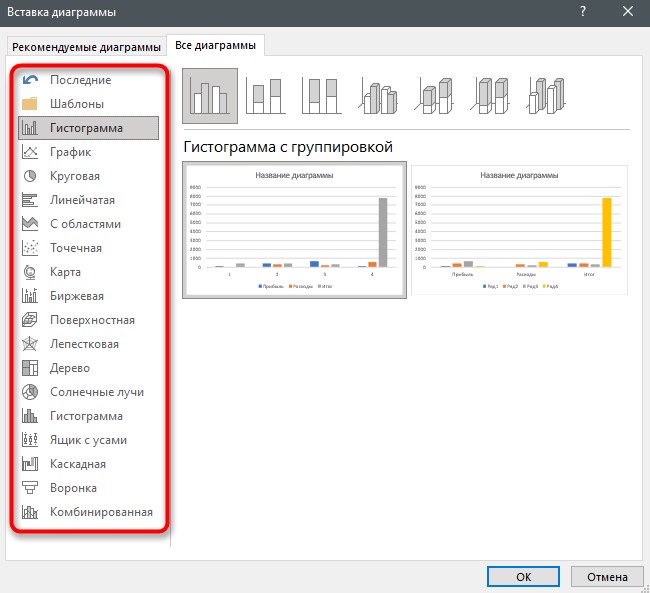Open the Круговая pie chart category
650x593 pixels.
pyautogui.click(x=88, y=176)
